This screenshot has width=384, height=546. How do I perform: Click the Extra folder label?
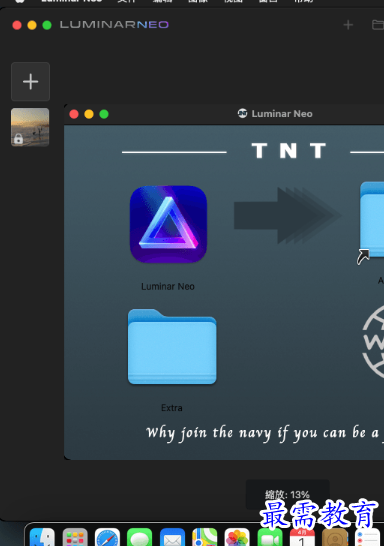172,408
